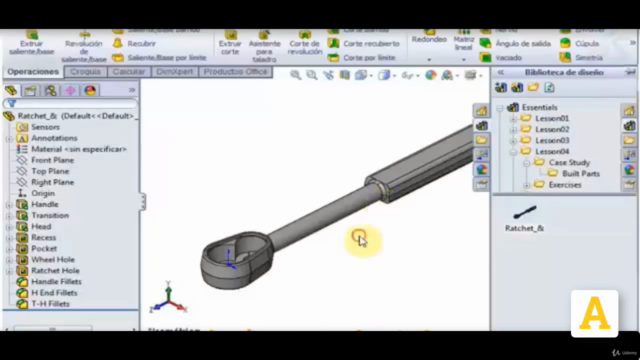Open the Redondeo dropdown arrow
This screenshot has width=640, height=360.
429,60
